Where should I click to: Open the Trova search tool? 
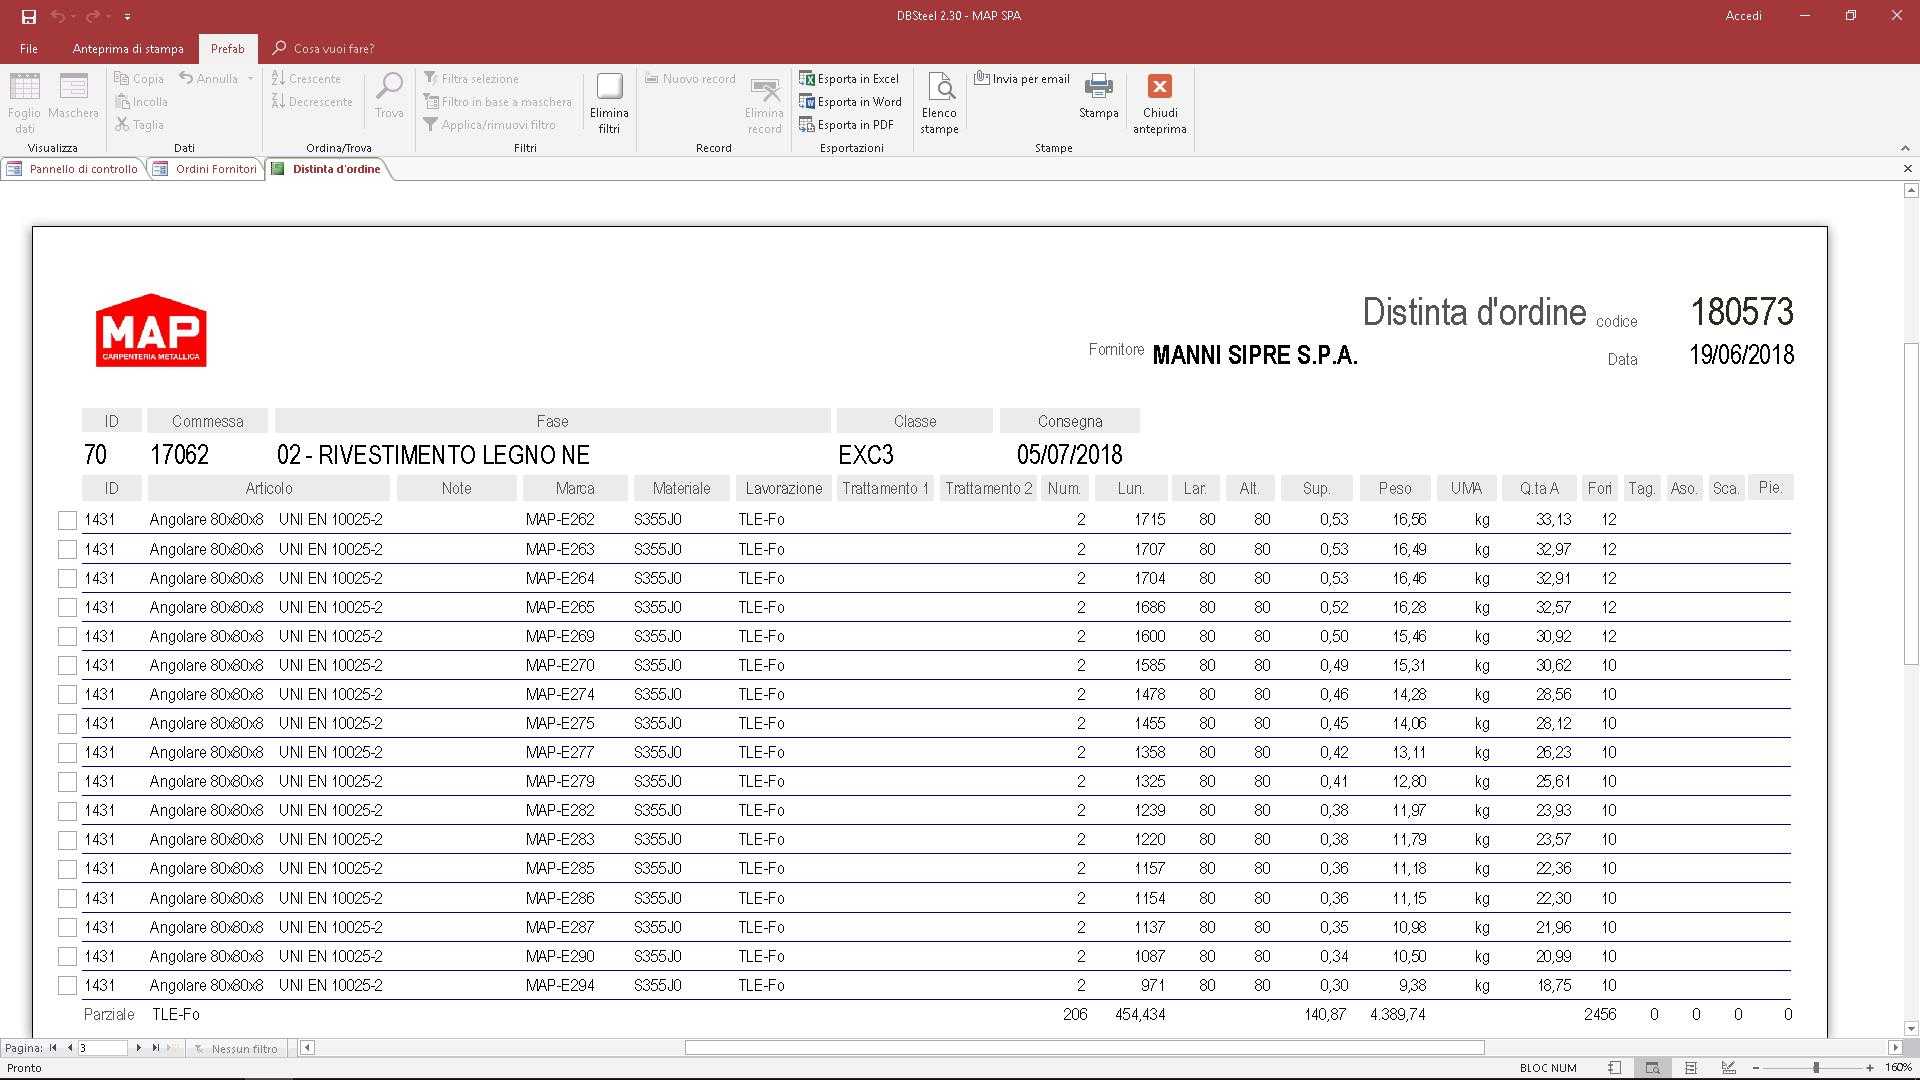click(x=389, y=96)
